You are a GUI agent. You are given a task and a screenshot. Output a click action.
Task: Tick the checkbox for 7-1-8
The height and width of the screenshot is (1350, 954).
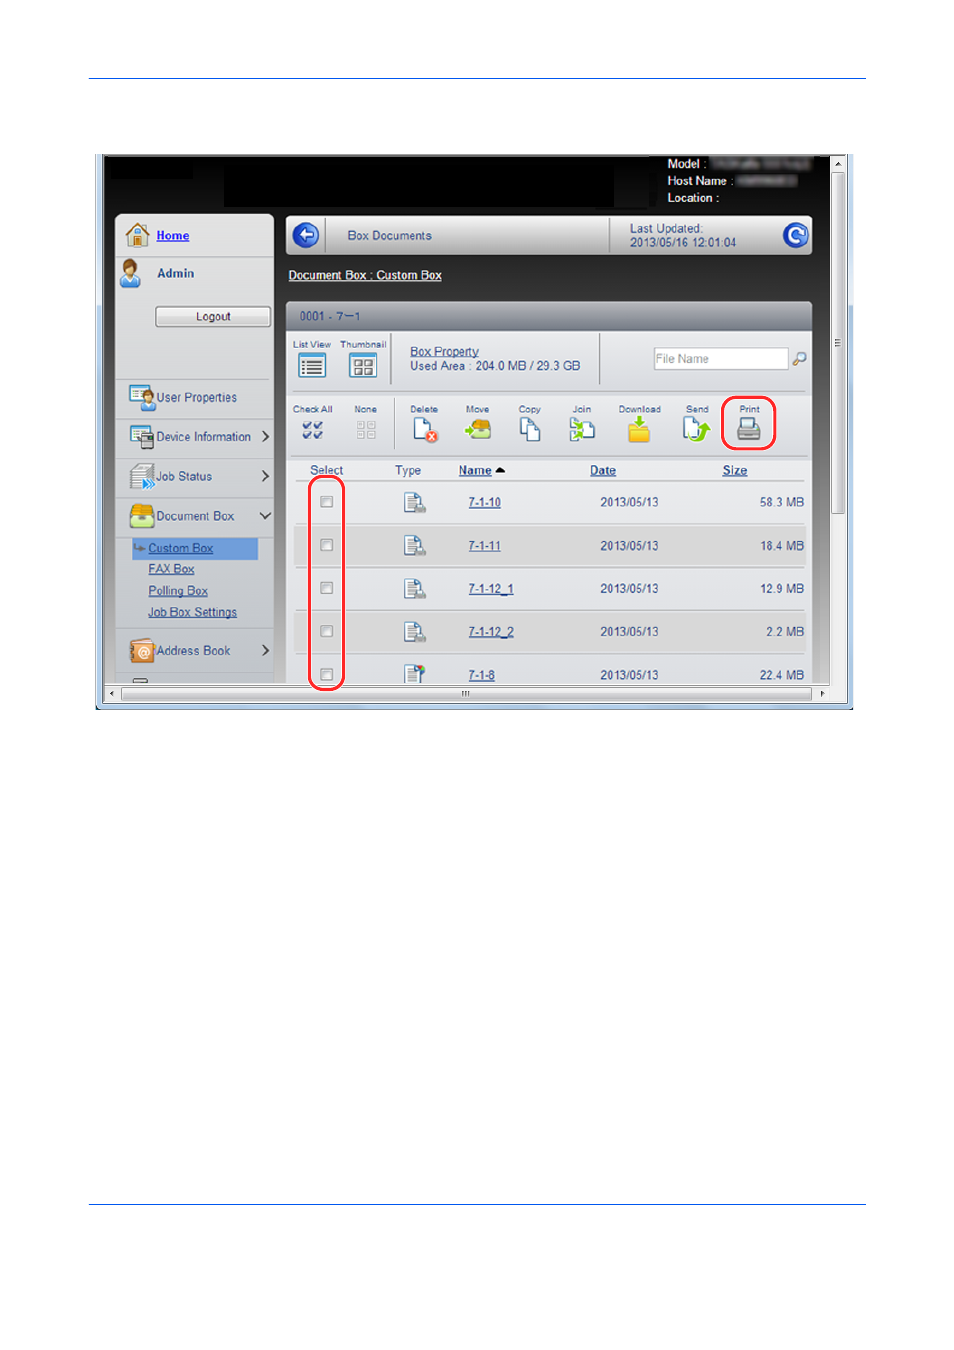326,674
